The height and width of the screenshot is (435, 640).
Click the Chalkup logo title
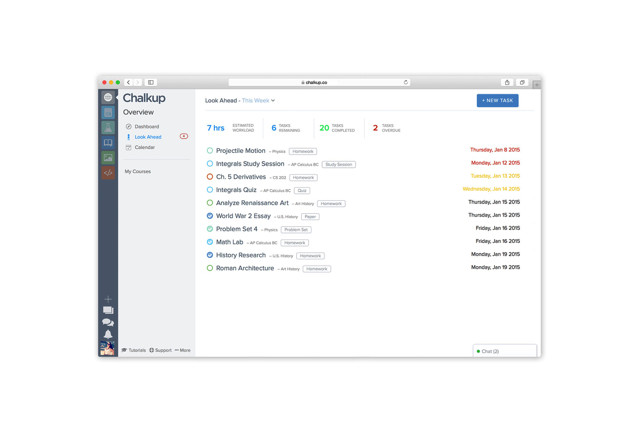click(144, 98)
